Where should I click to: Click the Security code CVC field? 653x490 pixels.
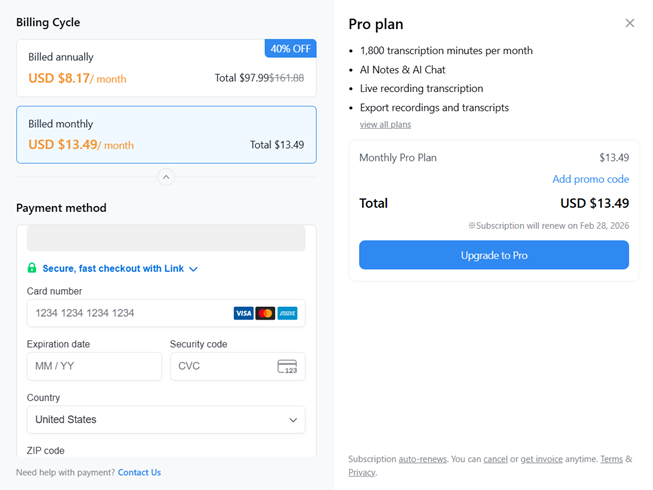tap(222, 366)
